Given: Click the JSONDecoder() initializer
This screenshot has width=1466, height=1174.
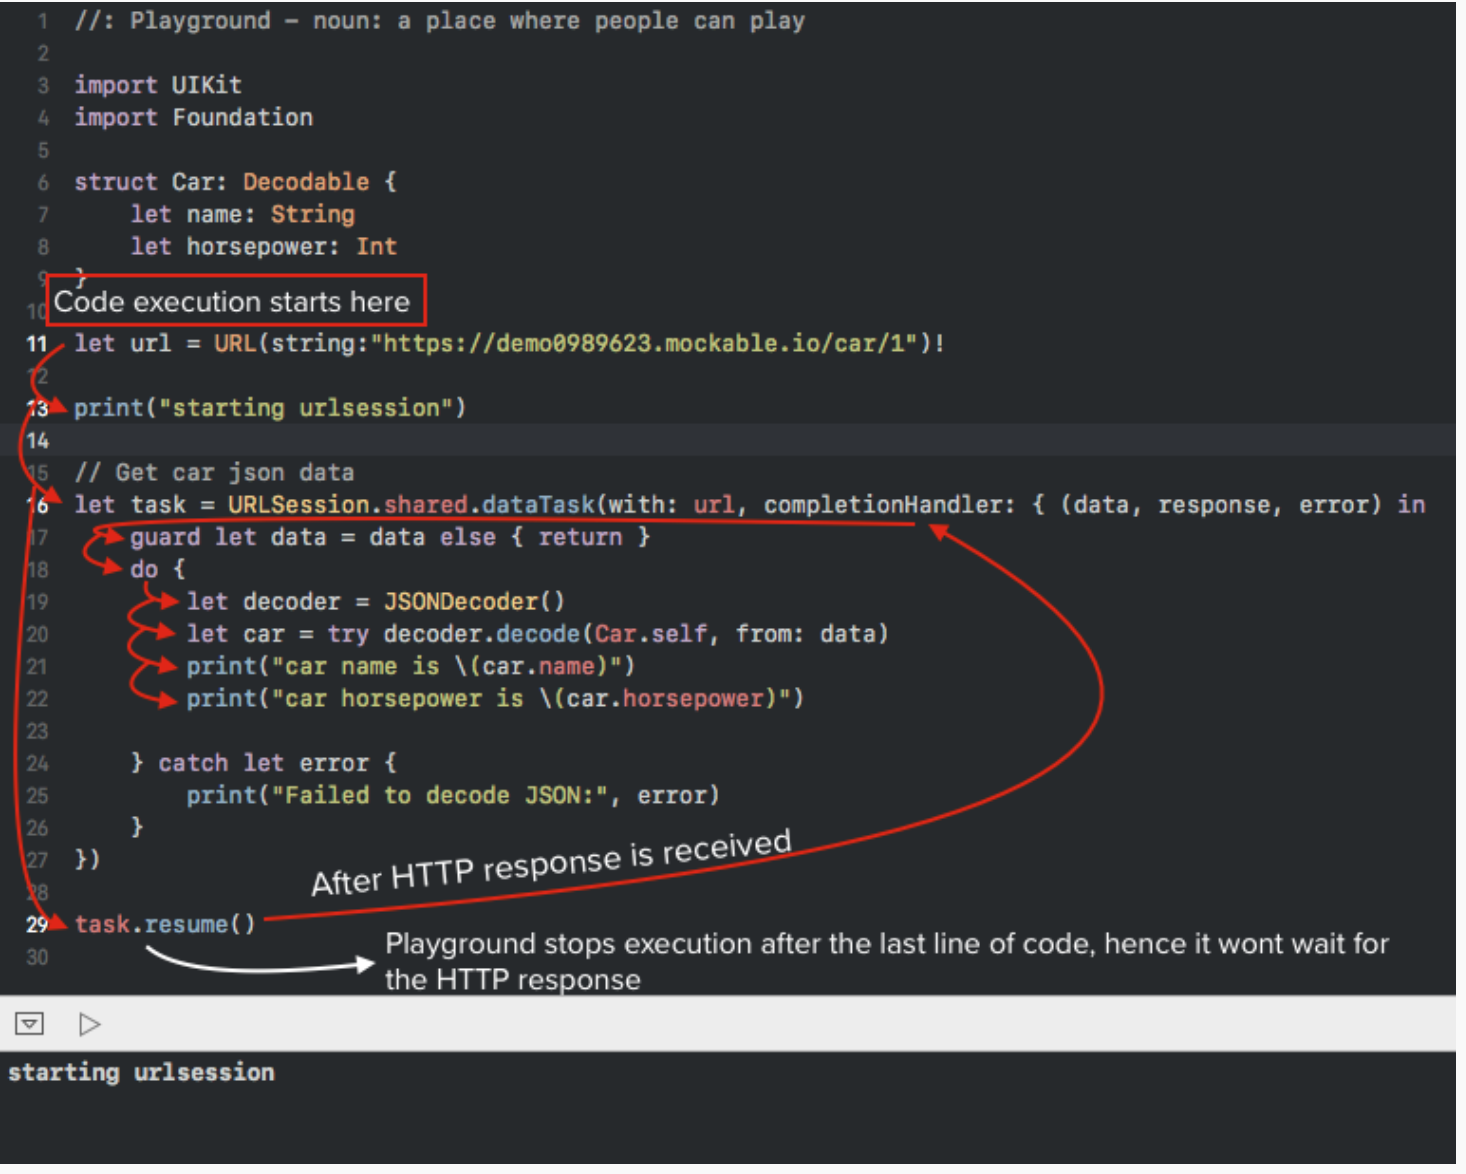Looking at the screenshot, I should tap(474, 602).
